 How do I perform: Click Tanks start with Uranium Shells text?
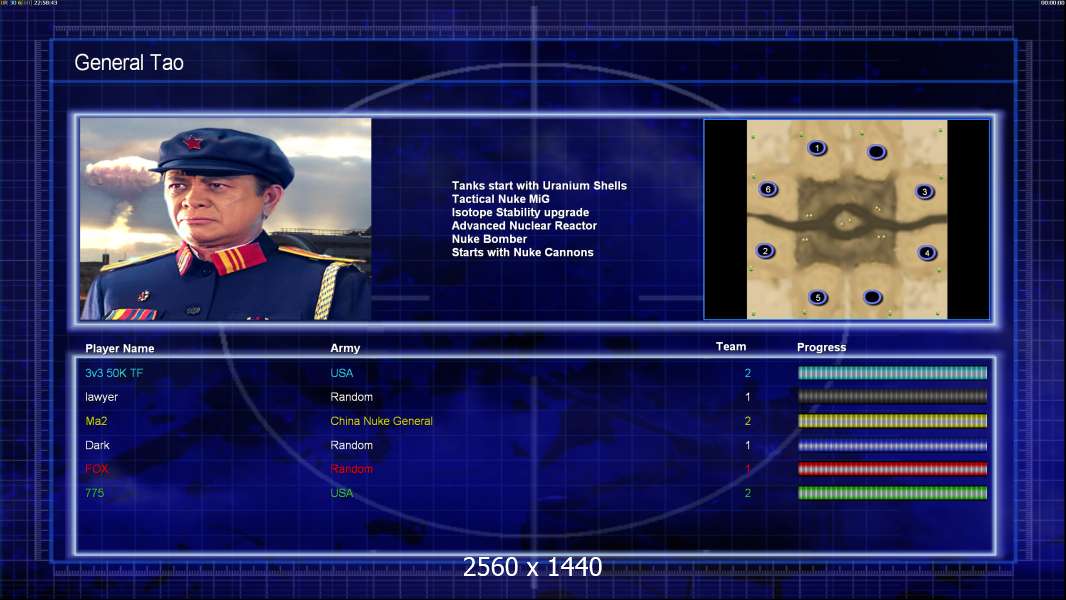click(539, 186)
